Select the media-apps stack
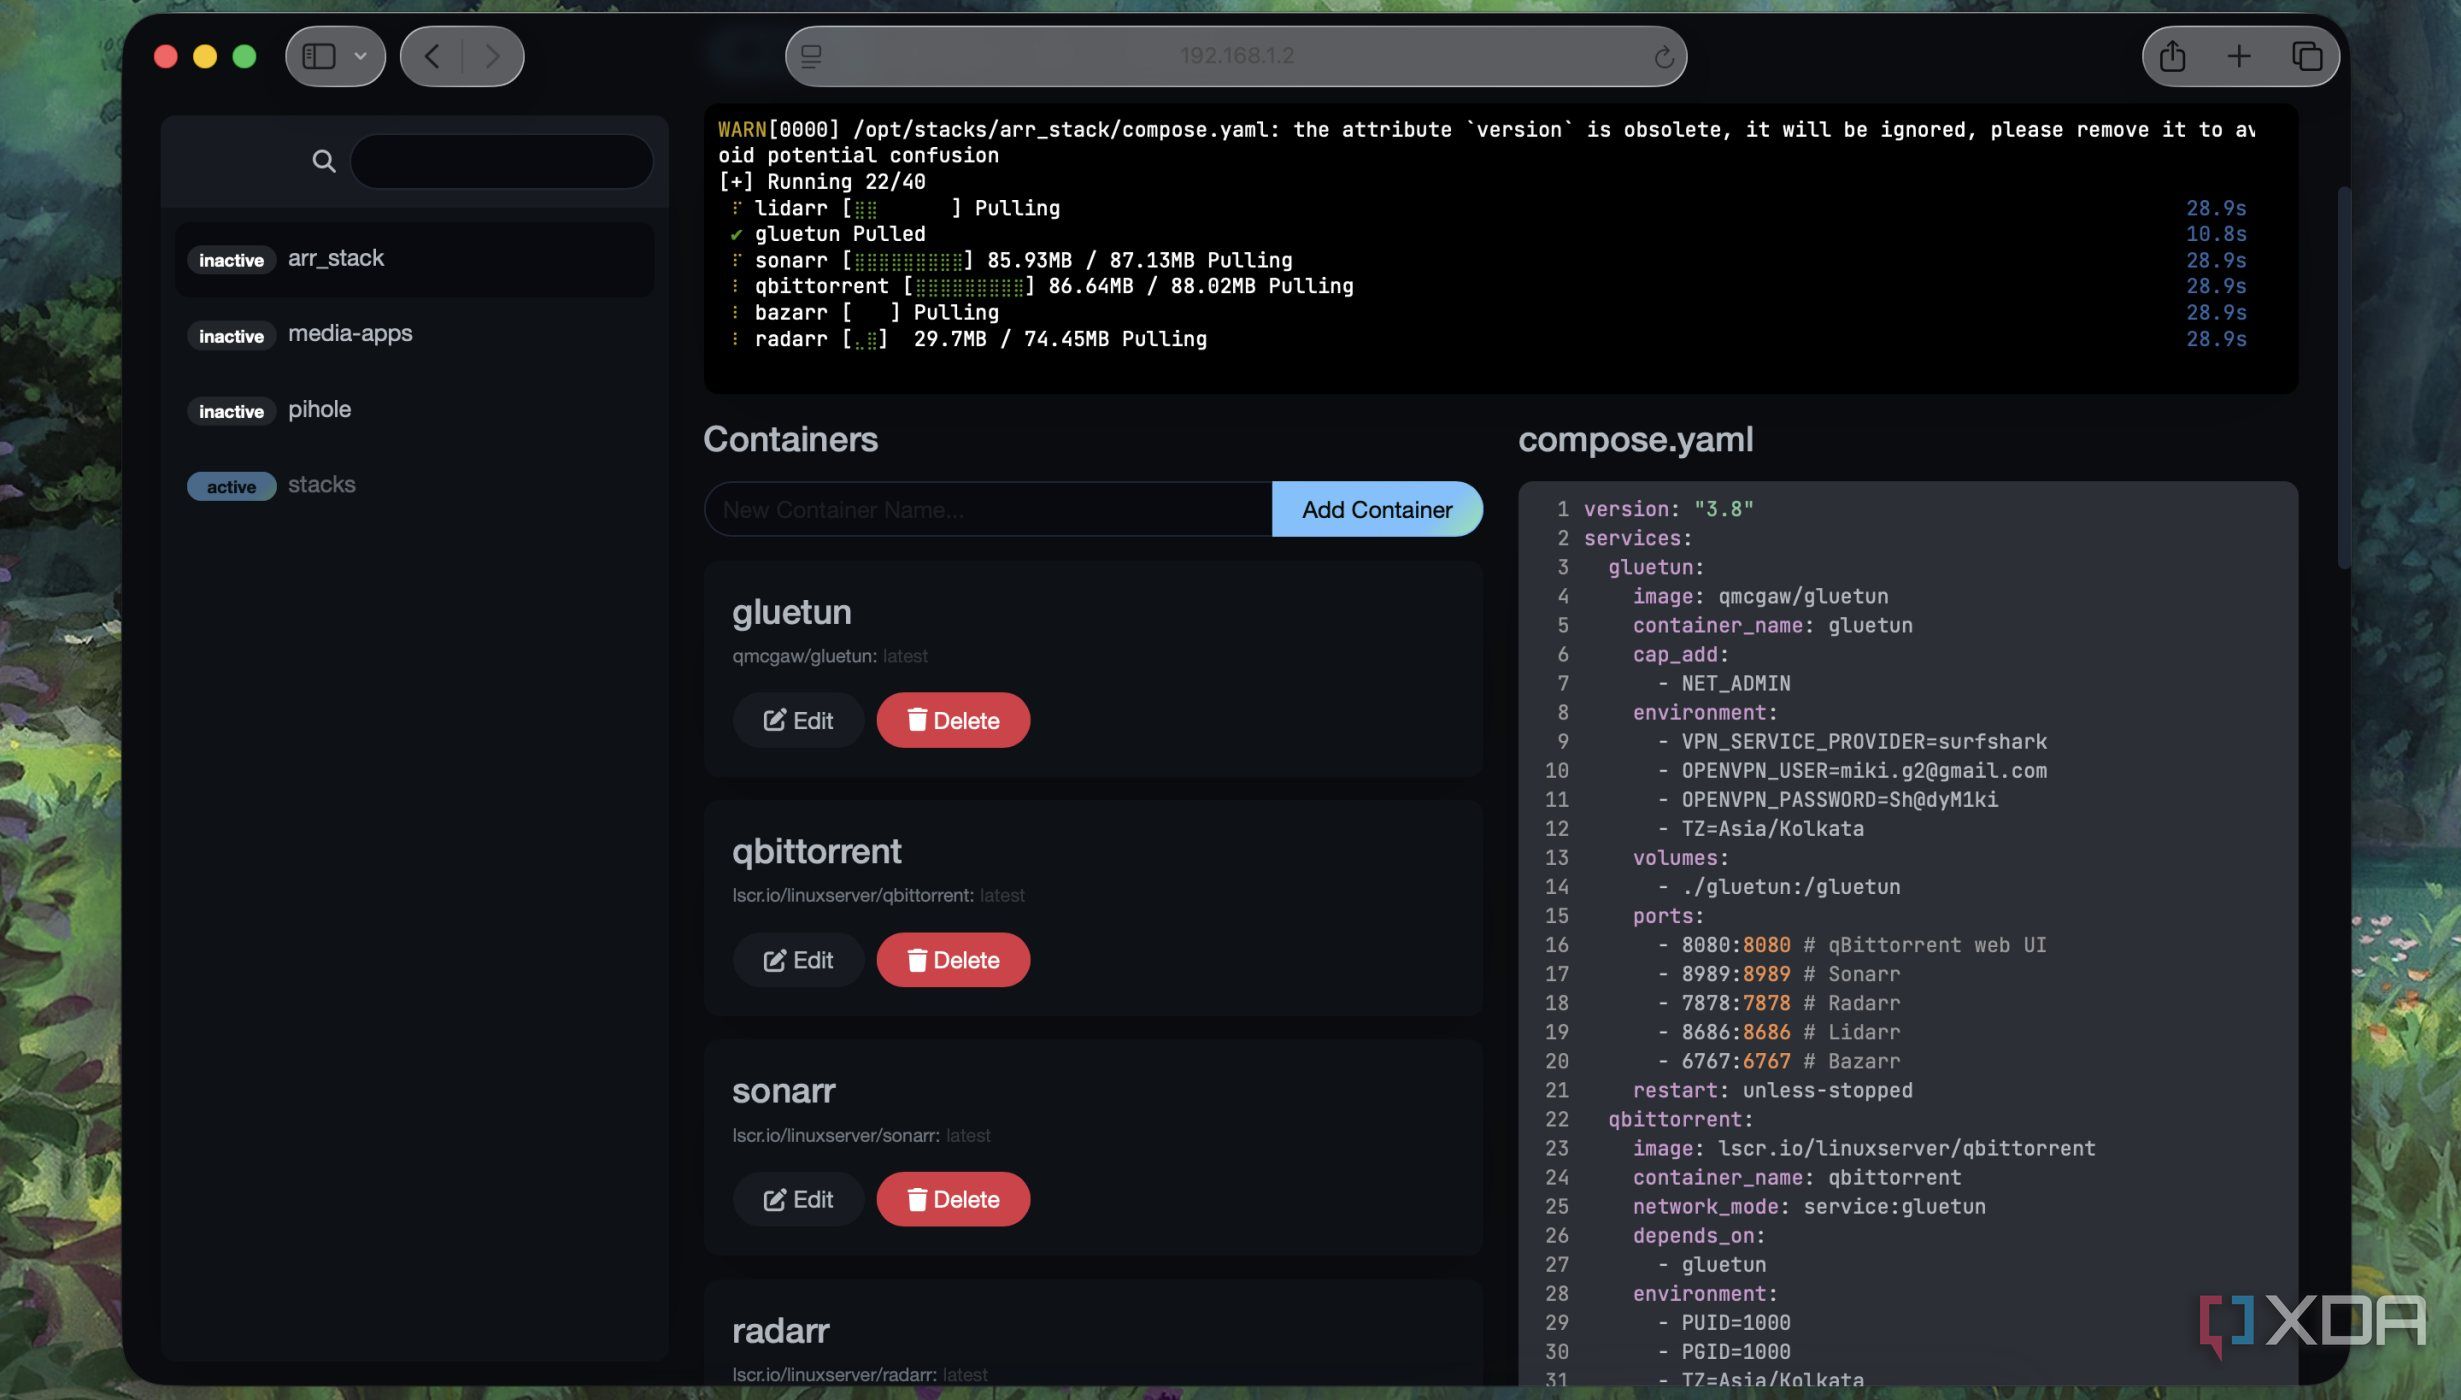The height and width of the screenshot is (1400, 2461). 414,334
